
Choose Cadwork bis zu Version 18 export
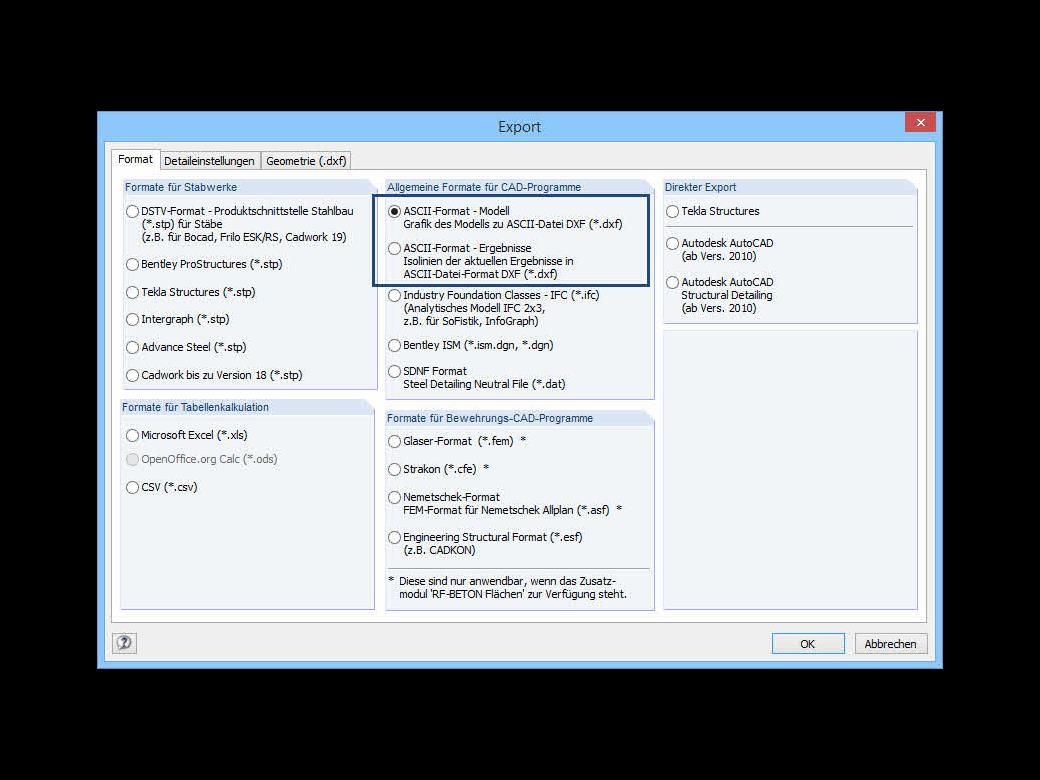point(132,375)
